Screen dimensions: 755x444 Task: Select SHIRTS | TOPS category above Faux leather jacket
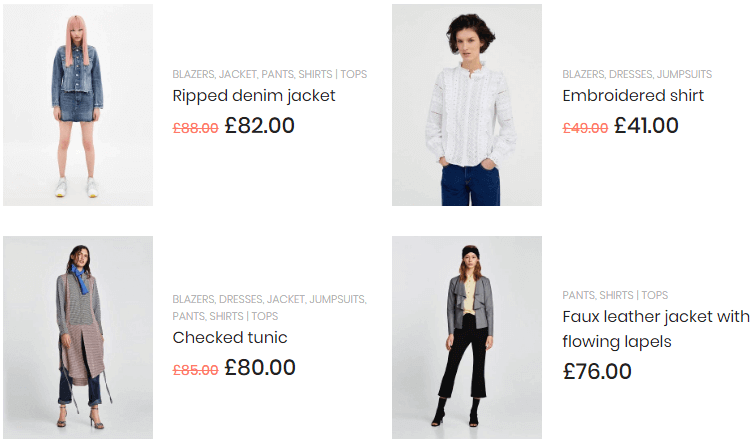634,295
